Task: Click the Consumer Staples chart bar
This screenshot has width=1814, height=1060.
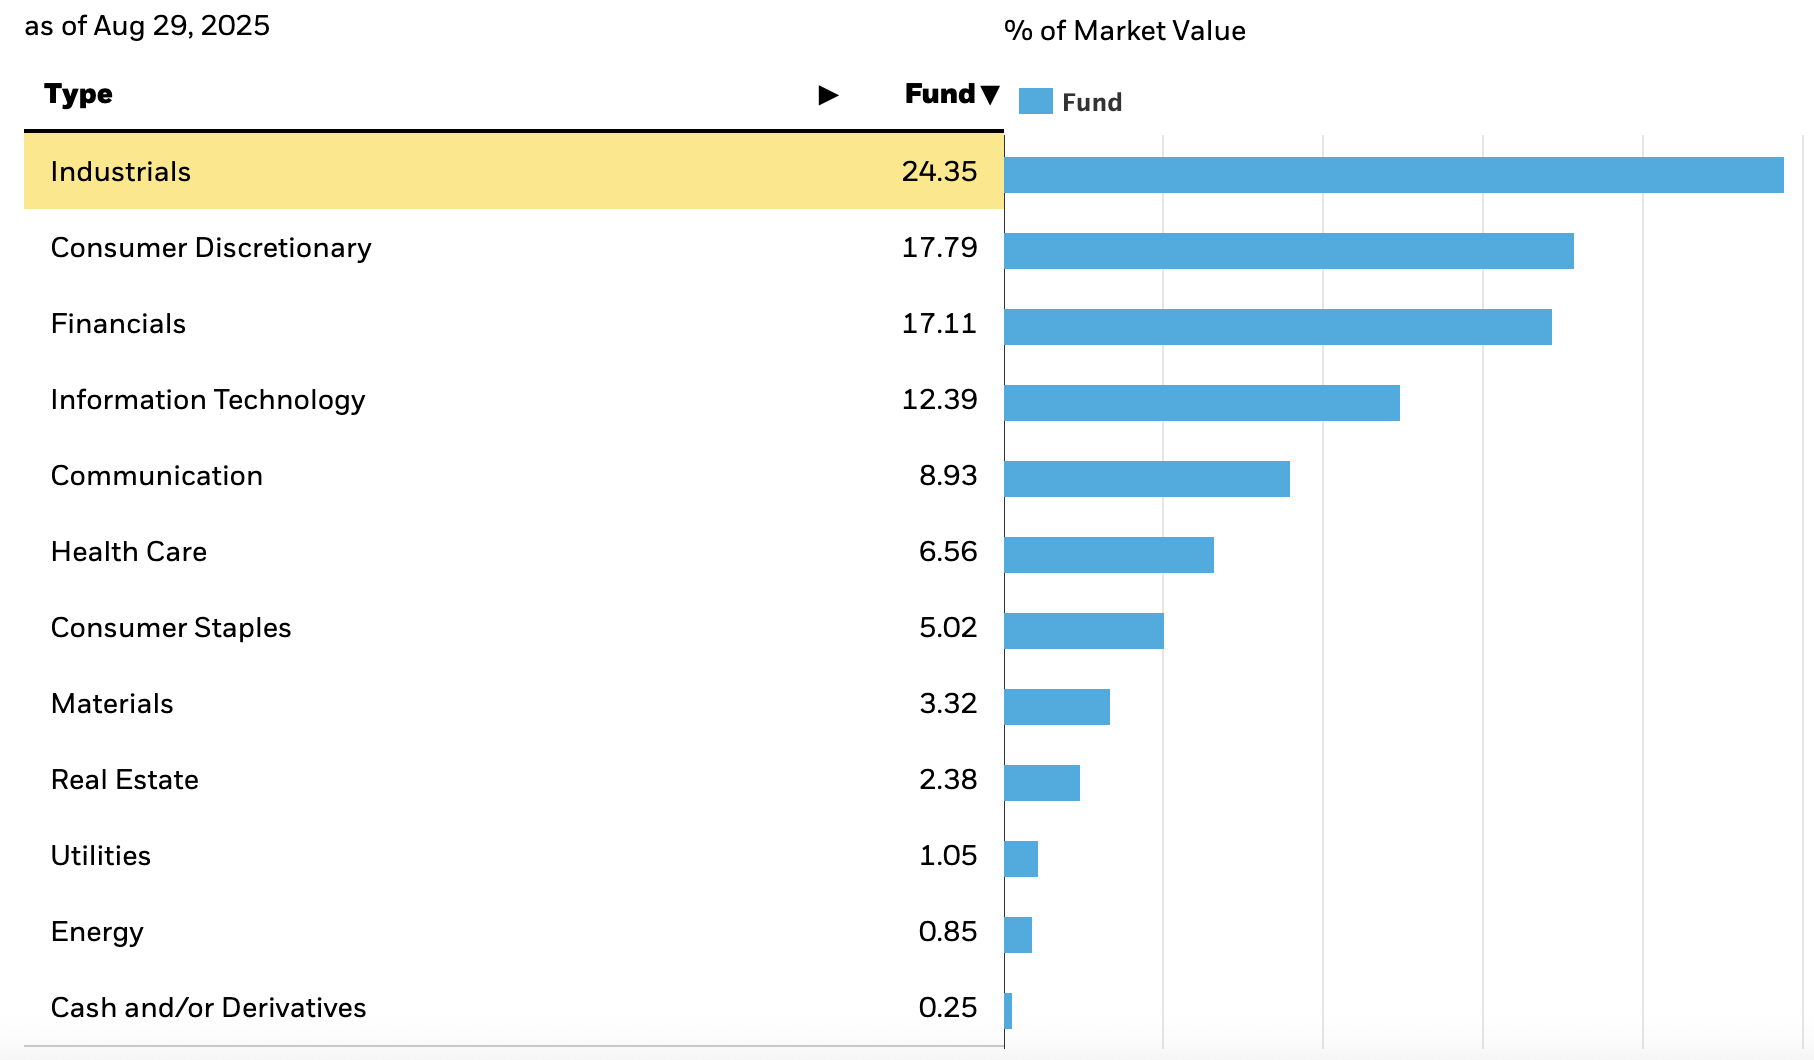Action: click(1083, 631)
